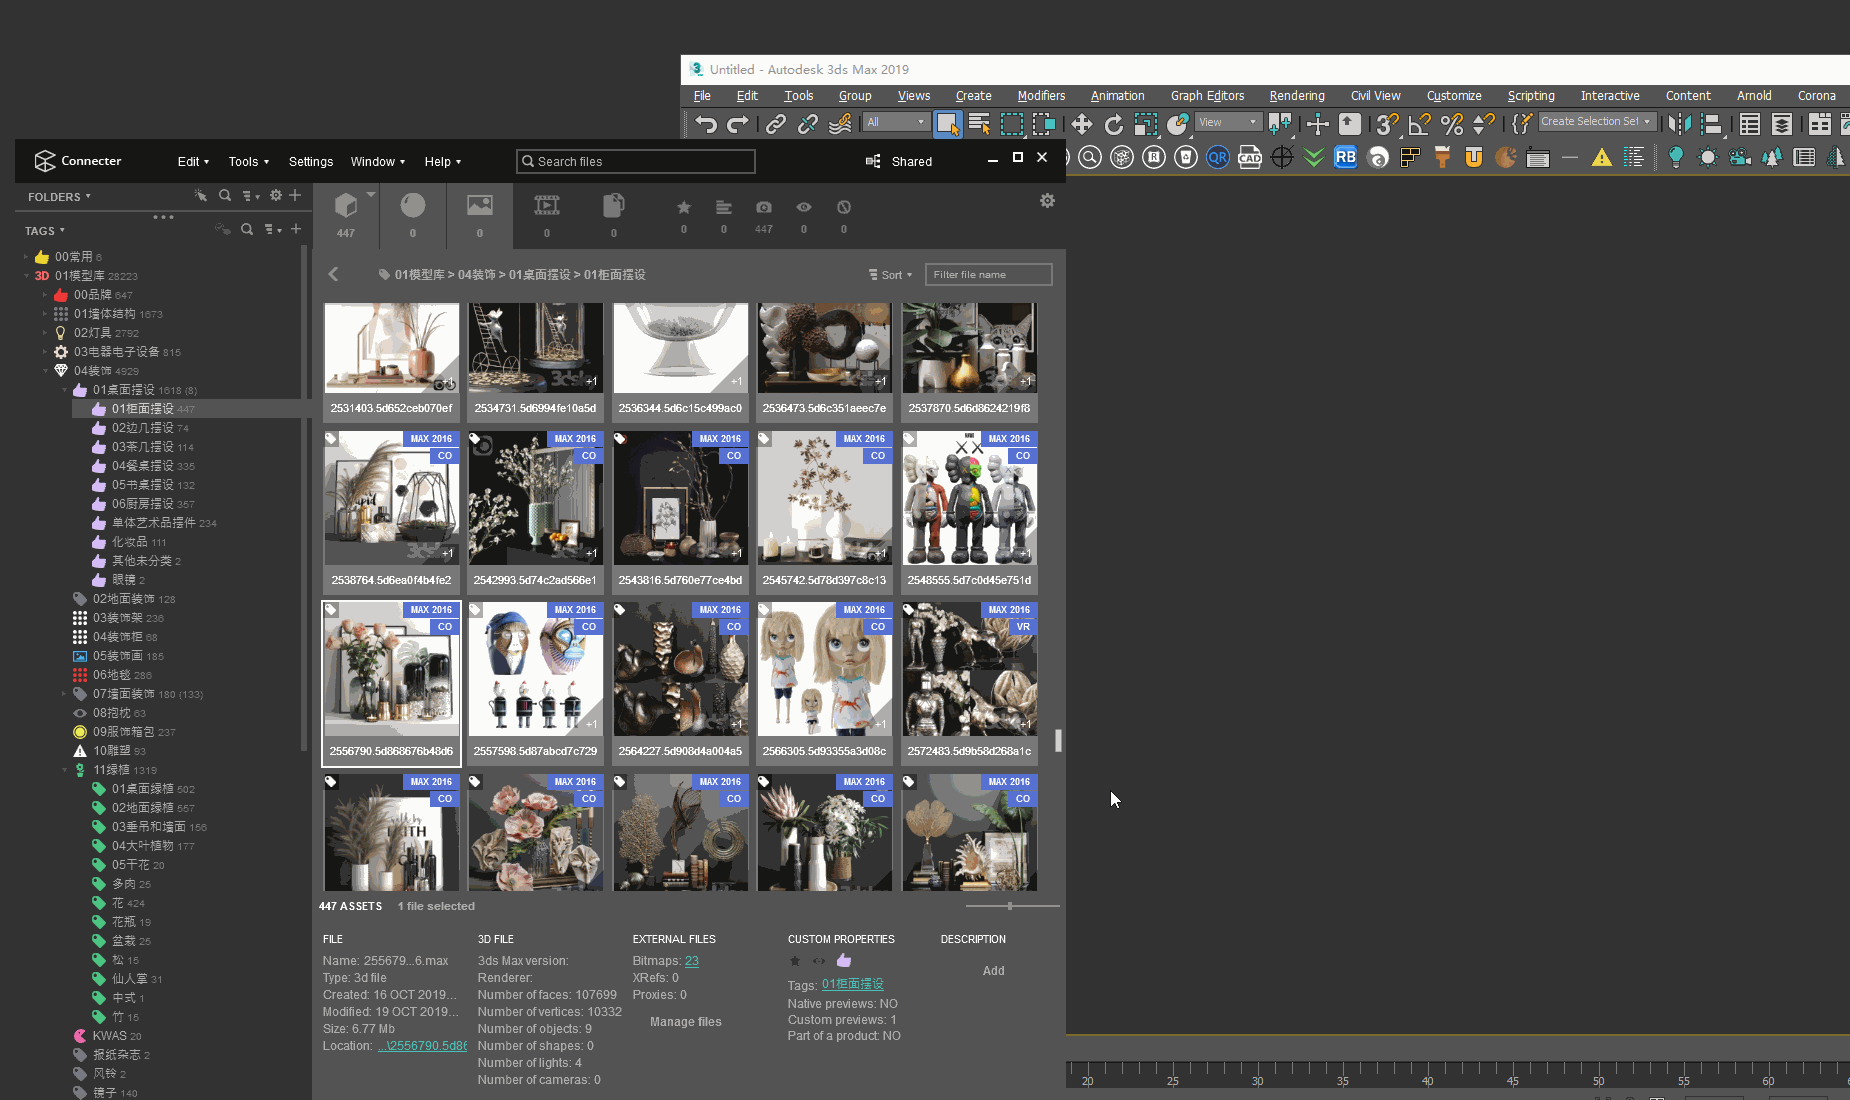1850x1100 pixels.
Task: Click the light bulb icon in 3ds Max toolbar
Action: 1675,157
